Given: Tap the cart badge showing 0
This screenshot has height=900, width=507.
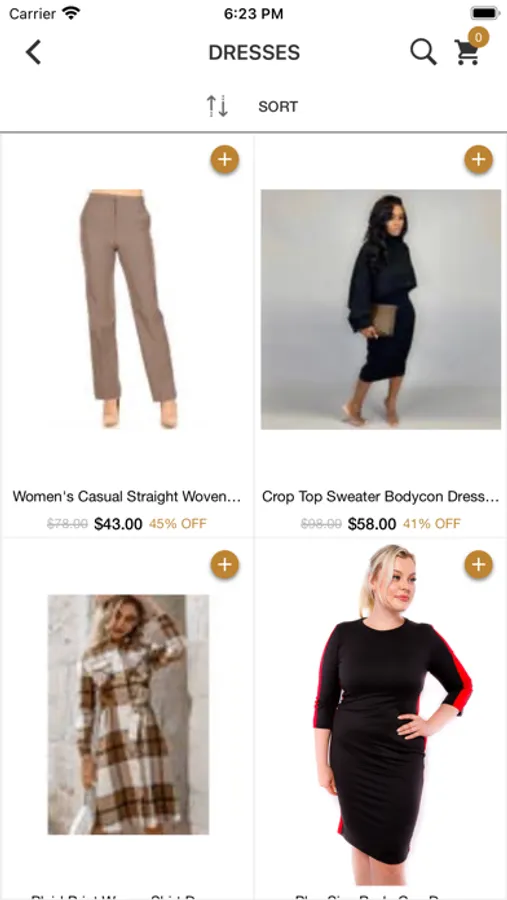Looking at the screenshot, I should 478,37.
